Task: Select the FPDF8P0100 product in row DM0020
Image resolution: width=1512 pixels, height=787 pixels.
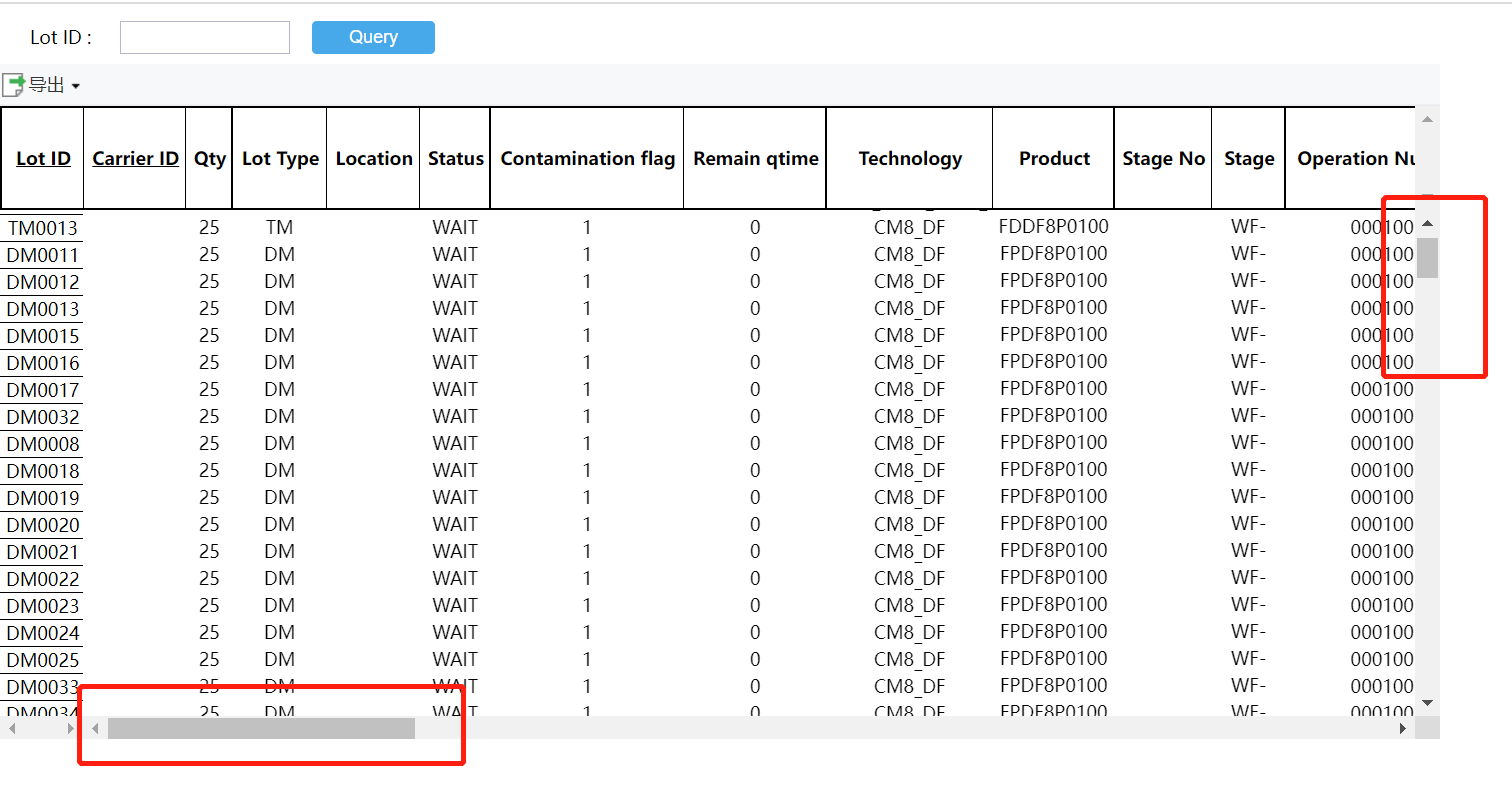Action: [x=1054, y=523]
